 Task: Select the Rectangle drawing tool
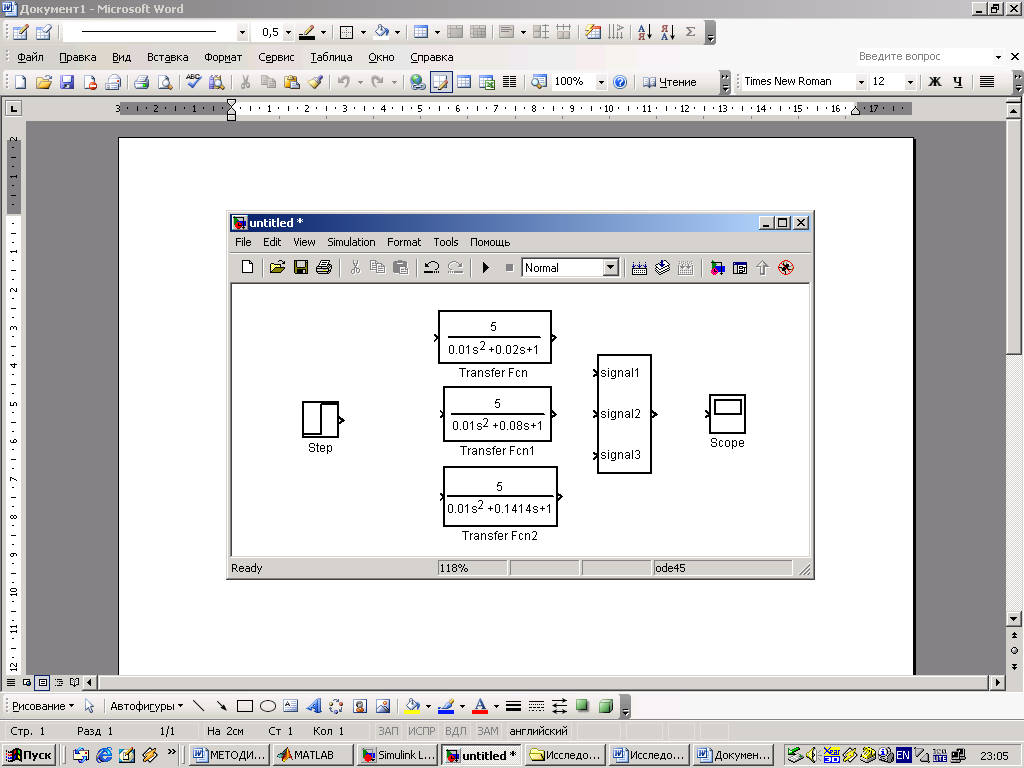point(245,706)
